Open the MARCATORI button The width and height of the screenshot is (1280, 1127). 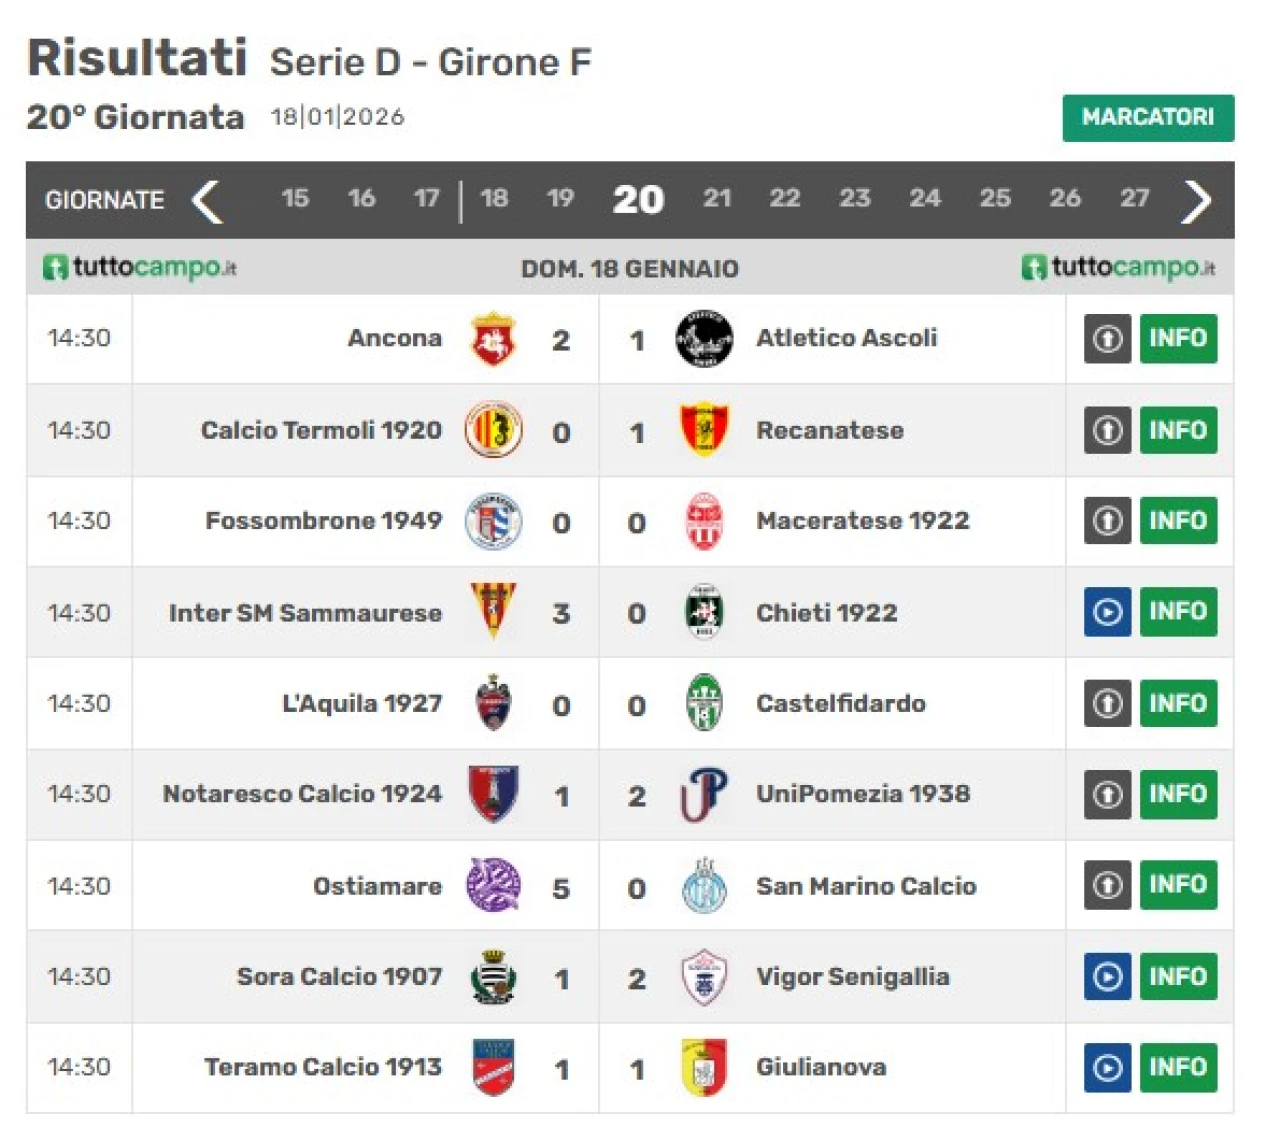point(1148,117)
